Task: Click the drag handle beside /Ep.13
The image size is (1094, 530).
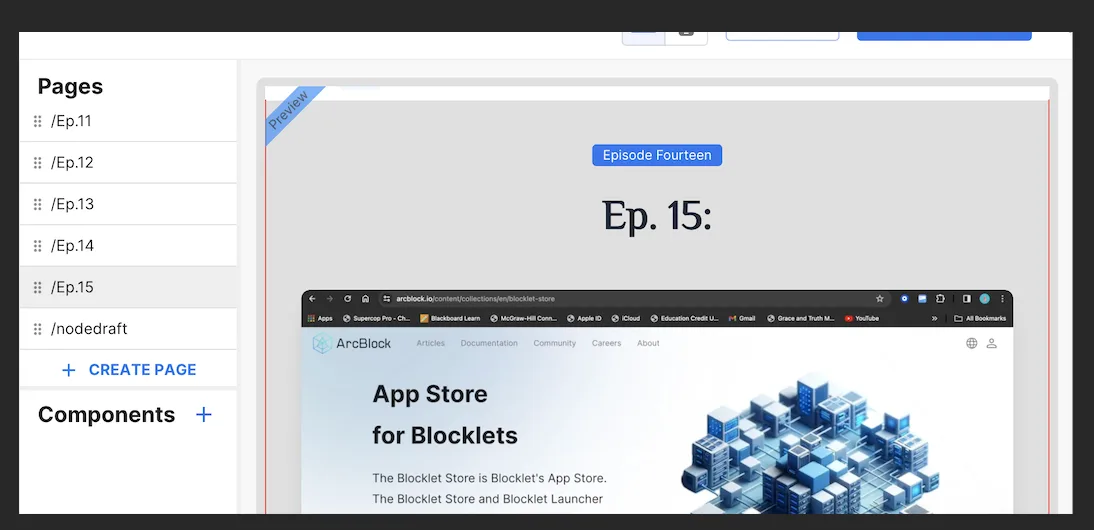Action: click(x=38, y=204)
